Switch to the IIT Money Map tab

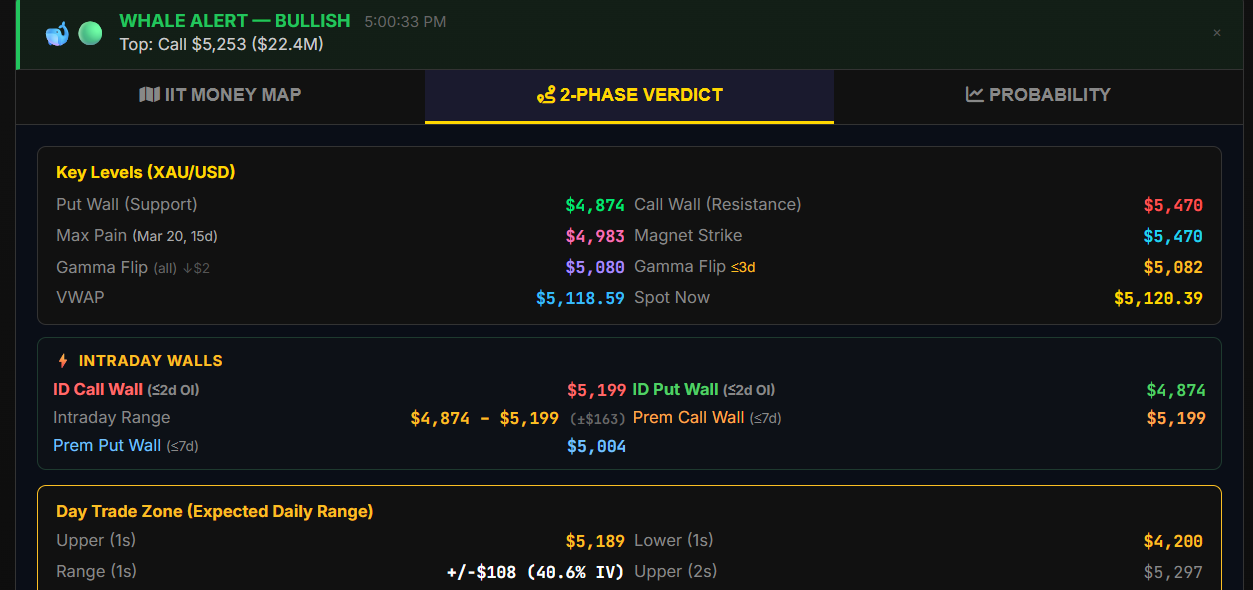(x=220, y=95)
